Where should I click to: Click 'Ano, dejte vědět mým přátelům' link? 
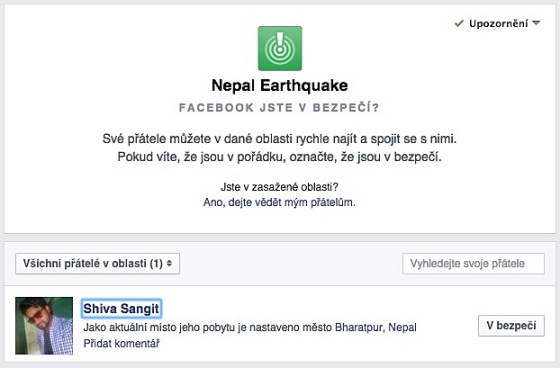coord(279,202)
